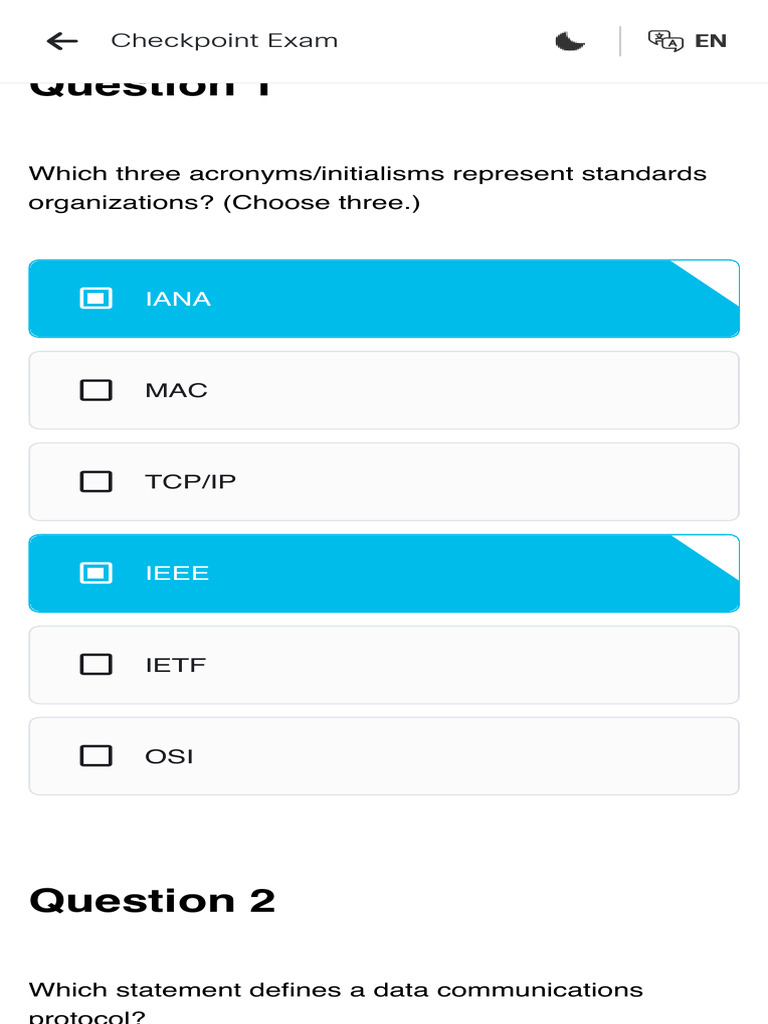768x1024 pixels.
Task: Go back using the left arrow icon
Action: (x=62, y=41)
